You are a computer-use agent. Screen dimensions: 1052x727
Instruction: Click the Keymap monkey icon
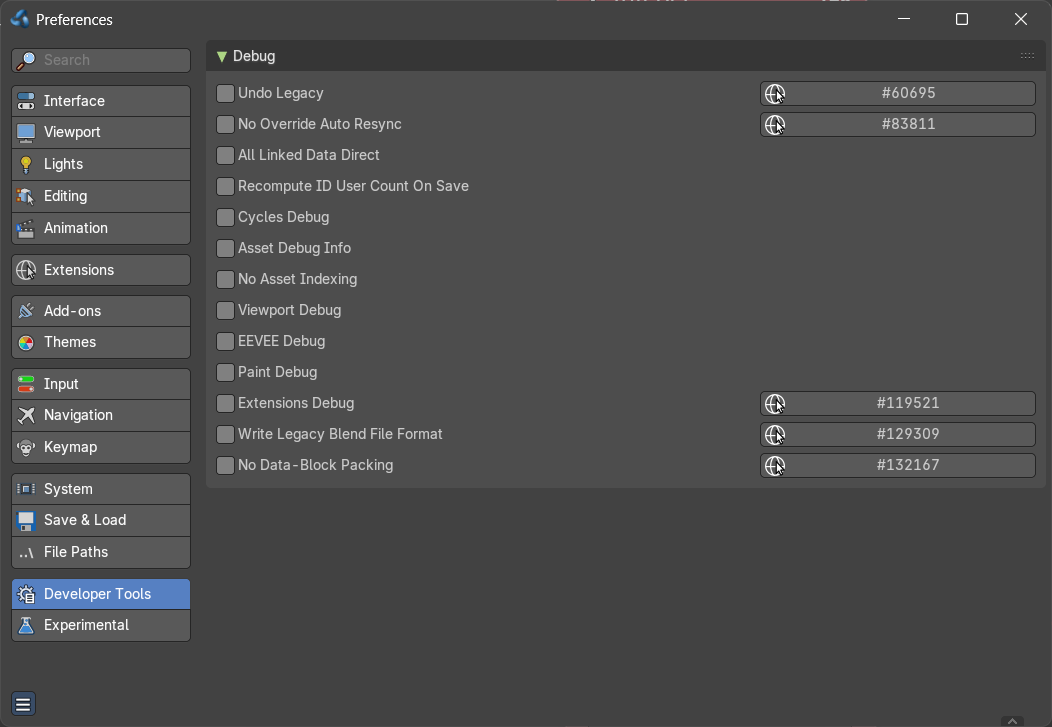pos(26,447)
